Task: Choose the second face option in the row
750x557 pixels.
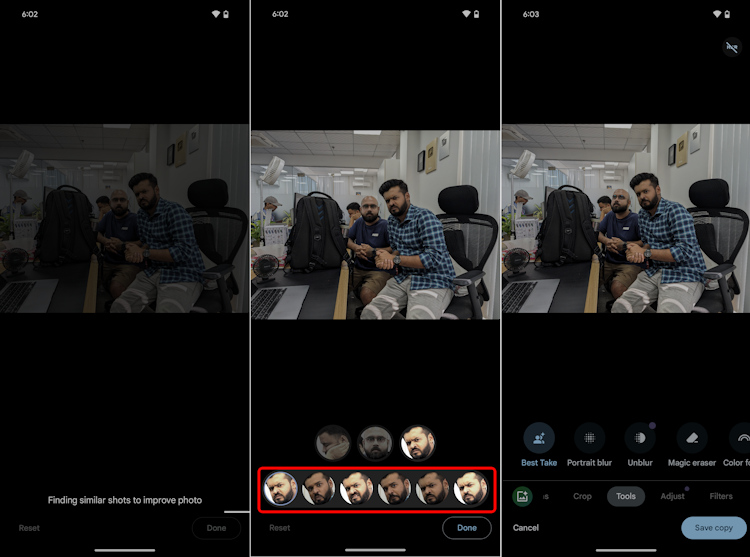Action: (x=319, y=489)
